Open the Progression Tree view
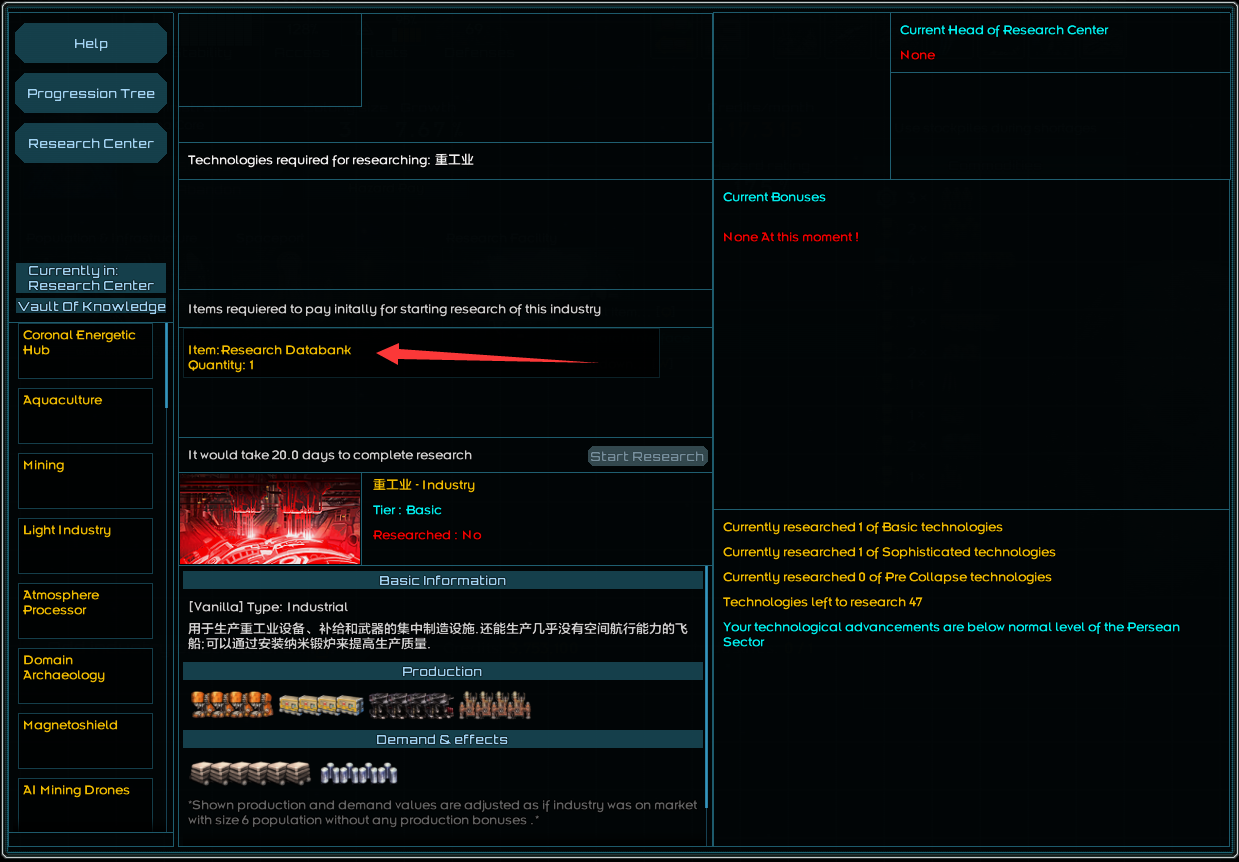The image size is (1239, 862). pos(91,94)
